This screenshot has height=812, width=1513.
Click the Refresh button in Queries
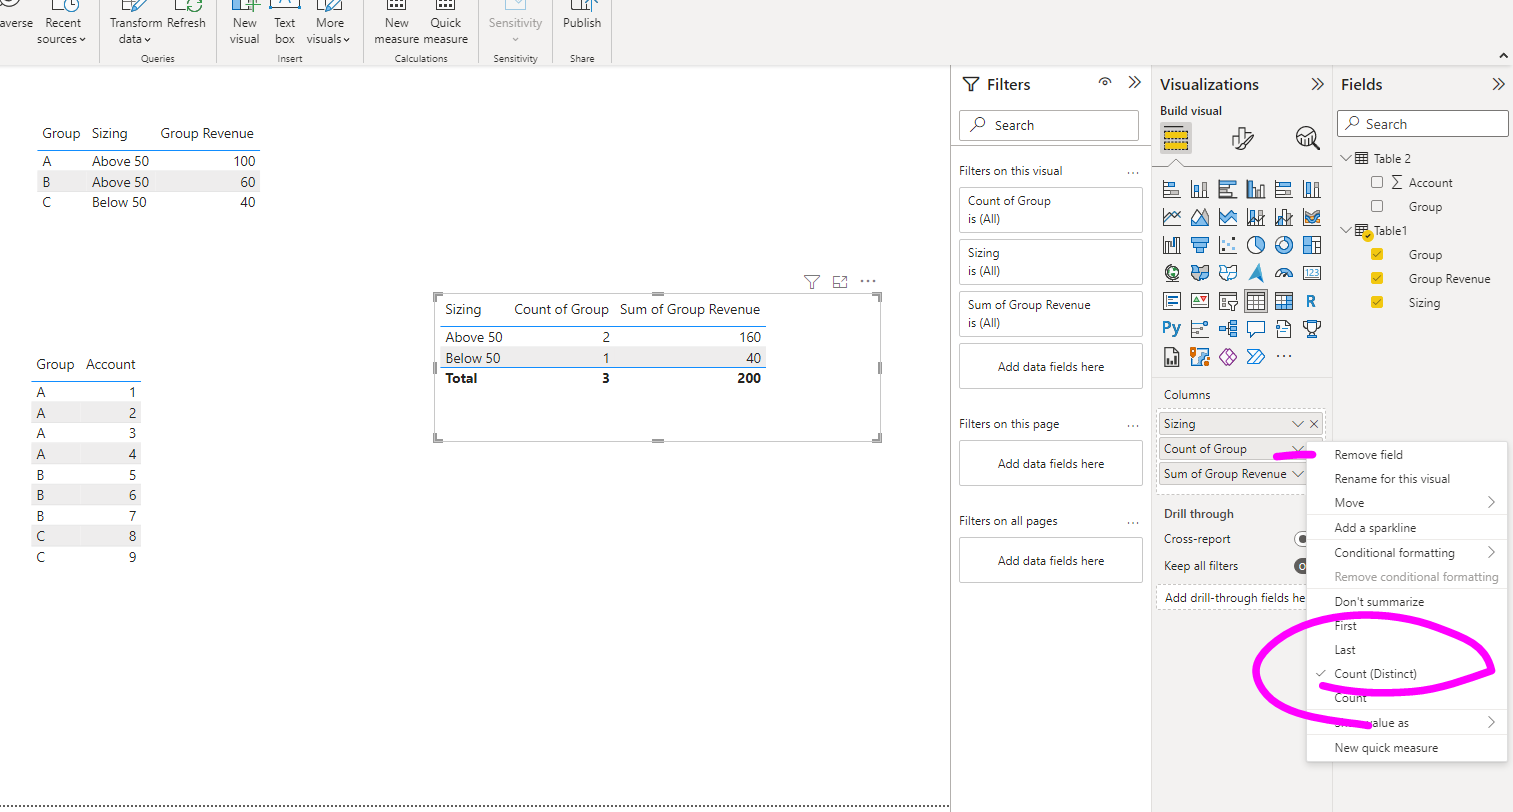[x=187, y=18]
